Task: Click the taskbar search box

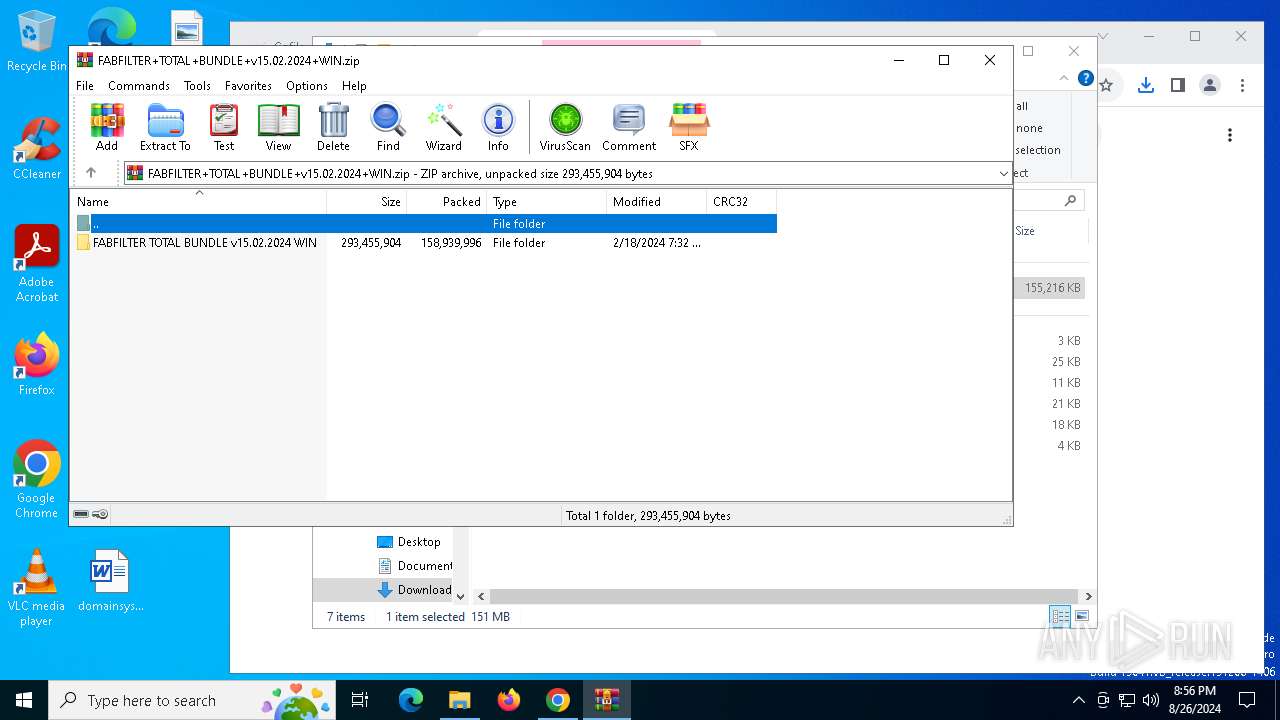Action: click(192, 700)
